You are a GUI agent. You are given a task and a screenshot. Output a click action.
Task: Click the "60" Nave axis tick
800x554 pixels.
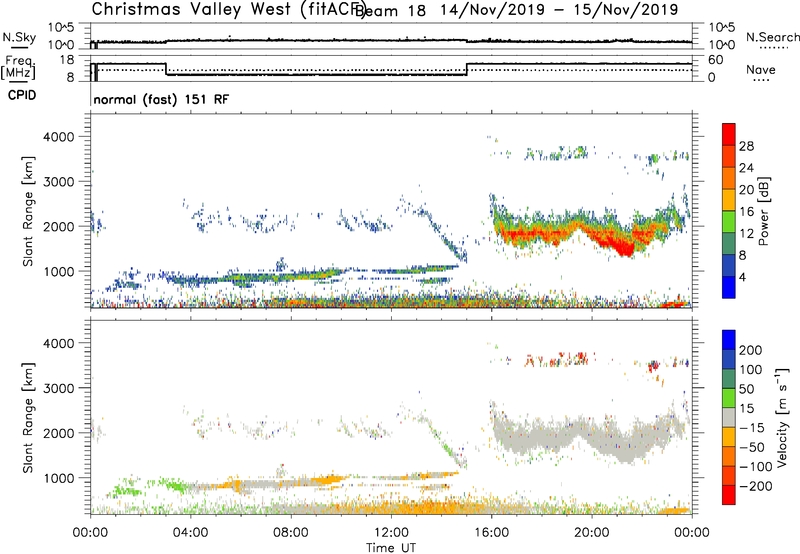tap(716, 60)
